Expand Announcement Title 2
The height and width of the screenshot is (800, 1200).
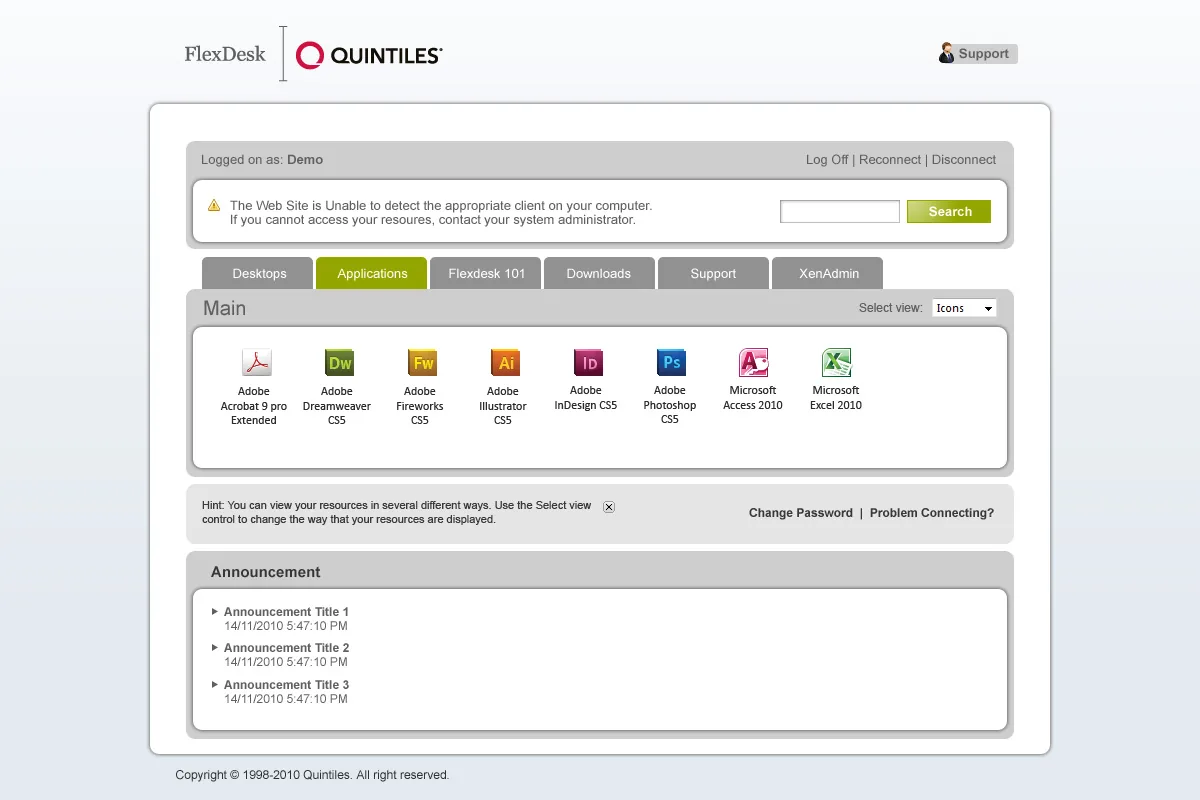click(x=215, y=647)
